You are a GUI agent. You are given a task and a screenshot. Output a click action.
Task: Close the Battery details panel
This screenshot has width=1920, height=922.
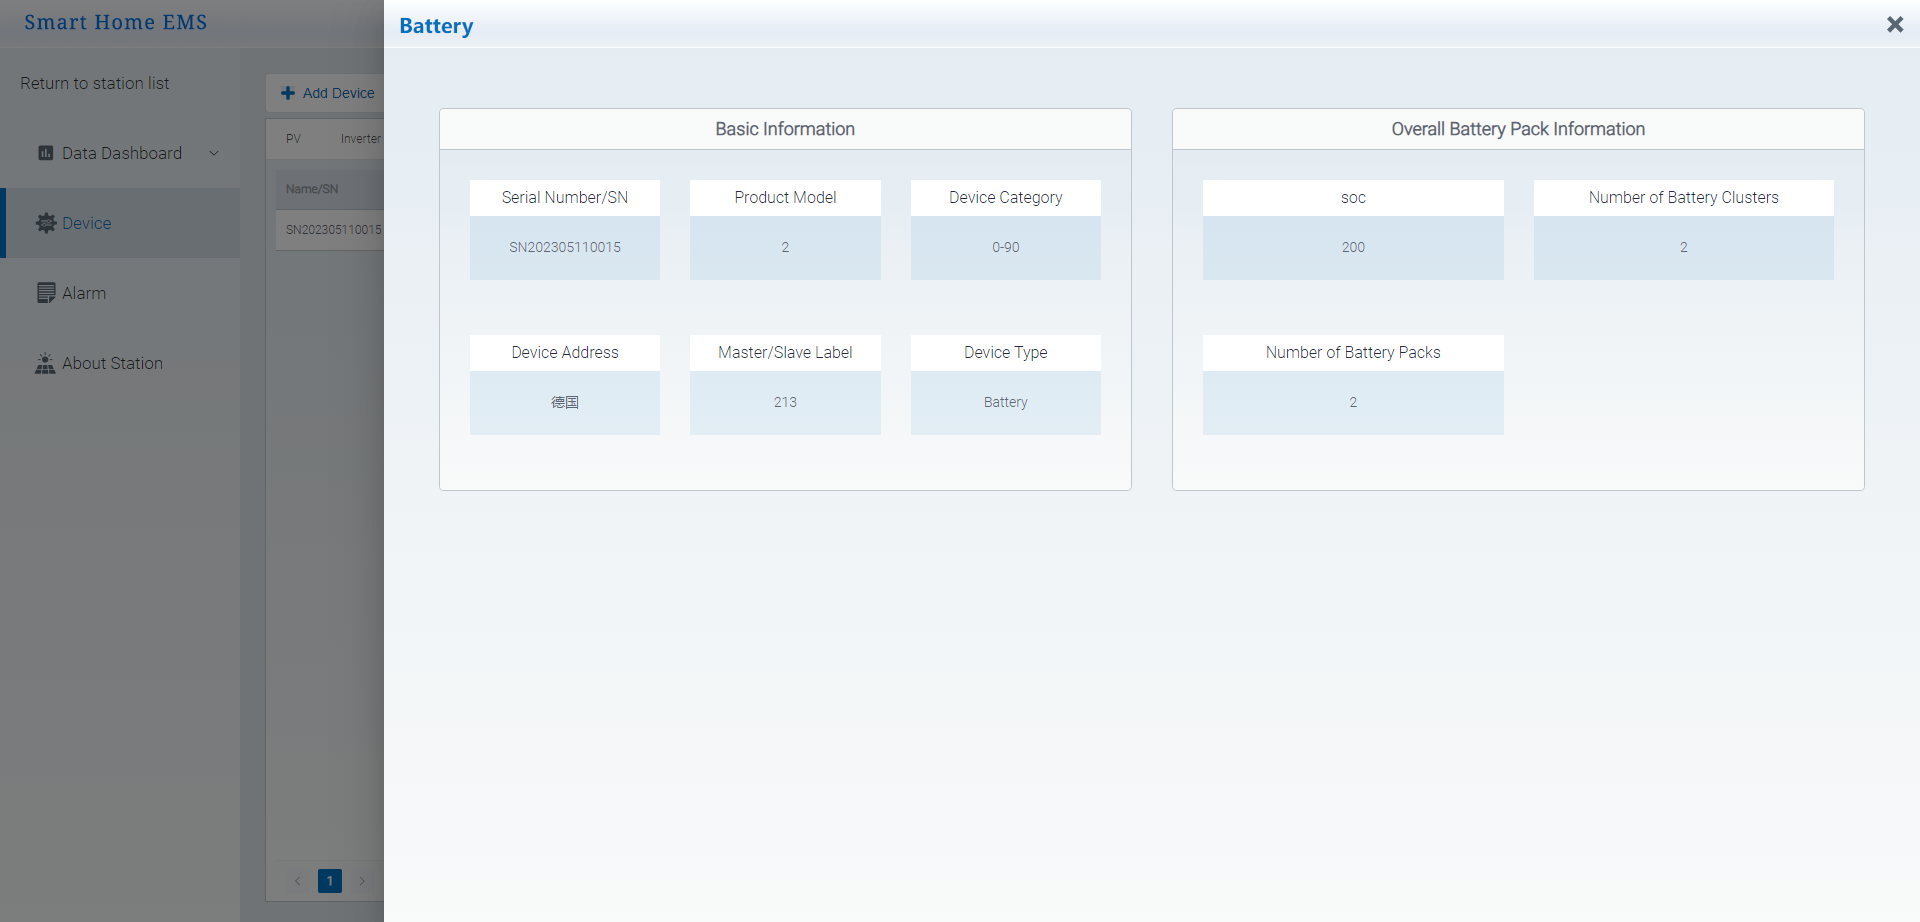pos(1894,24)
